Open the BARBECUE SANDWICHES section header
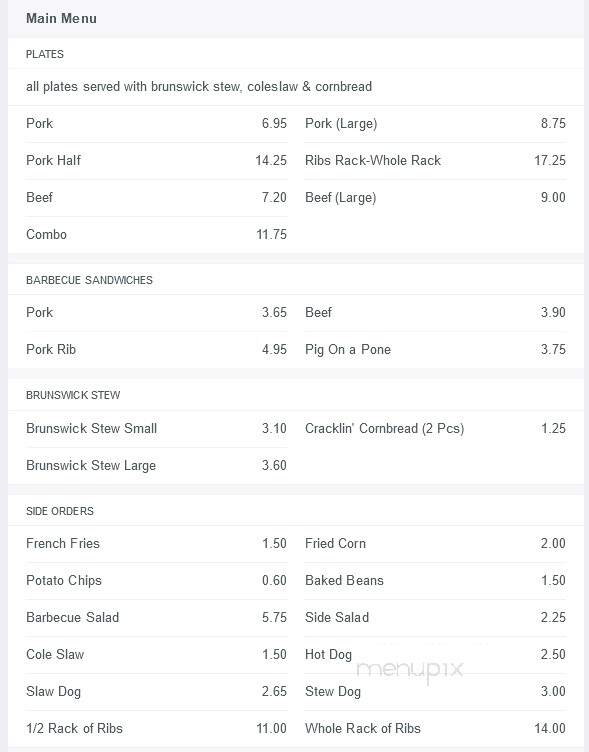The height and width of the screenshot is (752, 589). [89, 280]
